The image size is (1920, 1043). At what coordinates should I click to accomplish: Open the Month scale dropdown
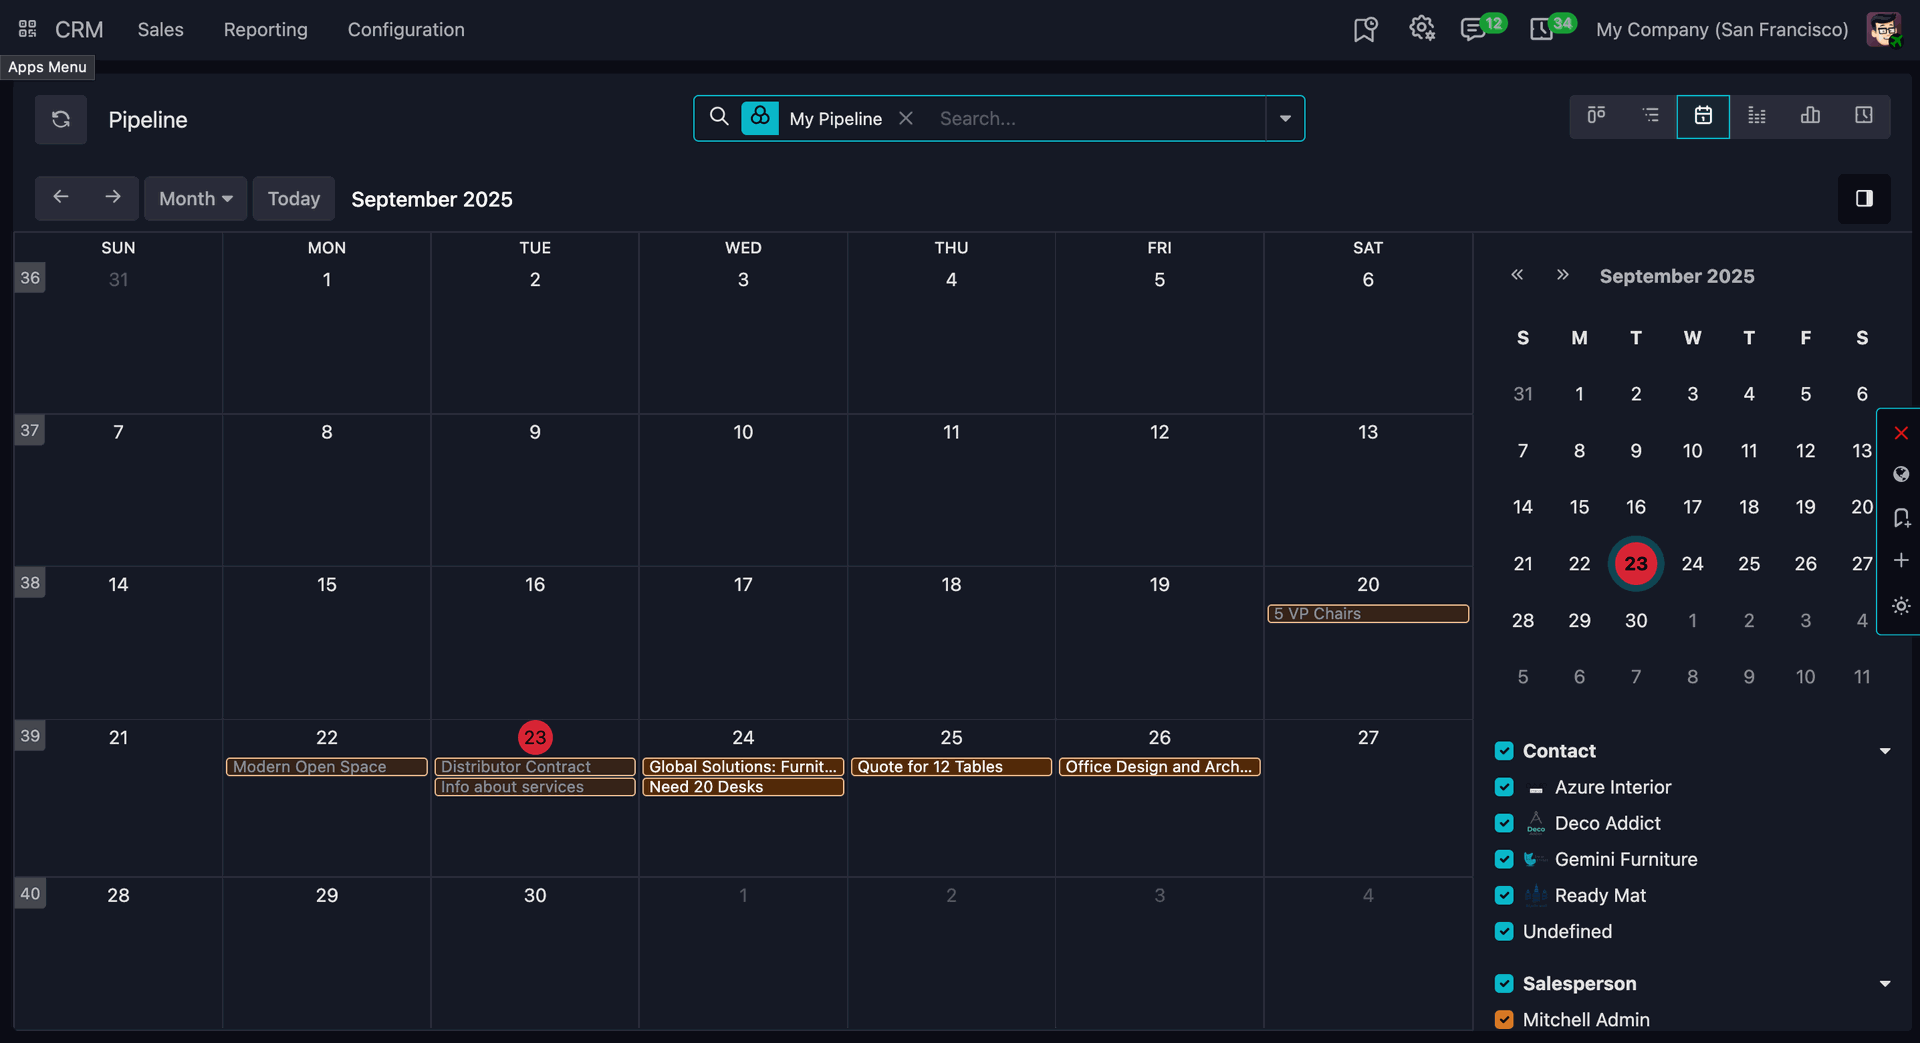(195, 199)
